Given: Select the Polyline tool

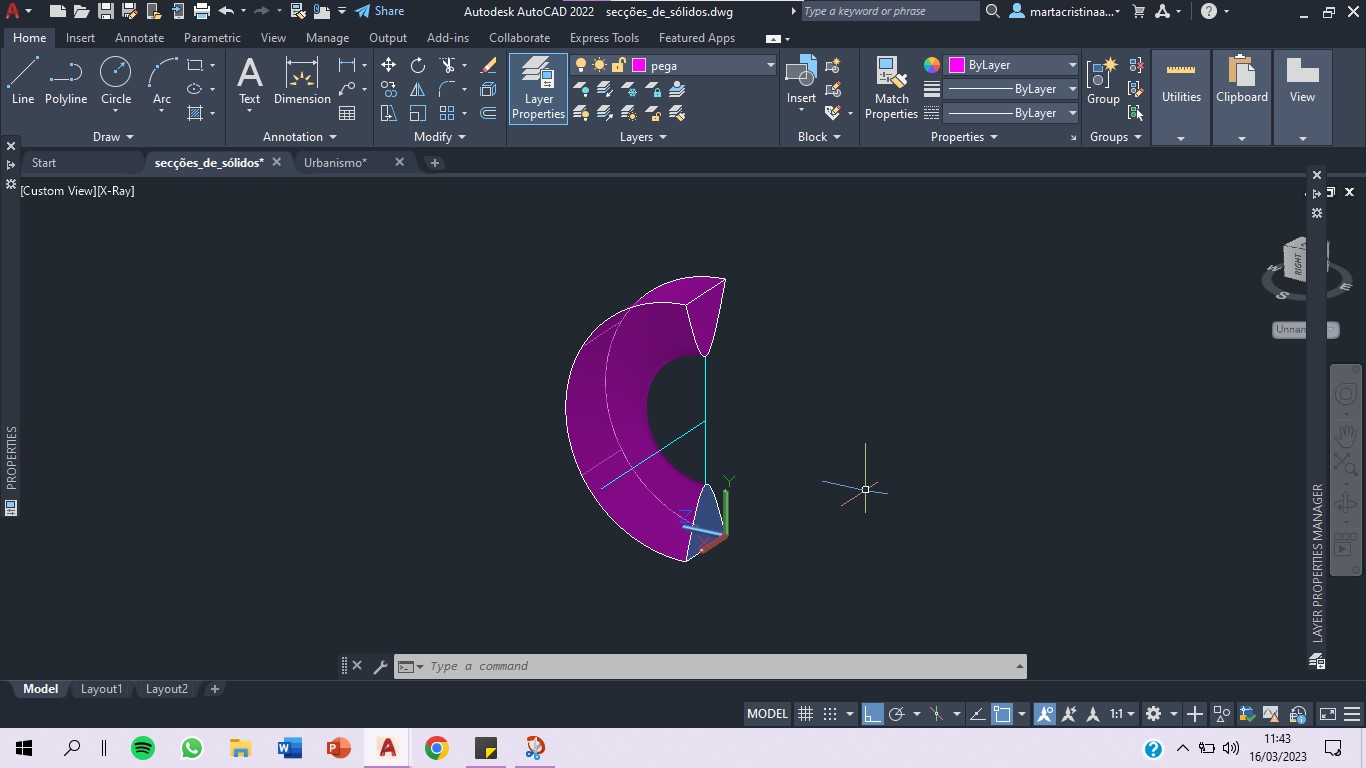Looking at the screenshot, I should pyautogui.click(x=66, y=80).
